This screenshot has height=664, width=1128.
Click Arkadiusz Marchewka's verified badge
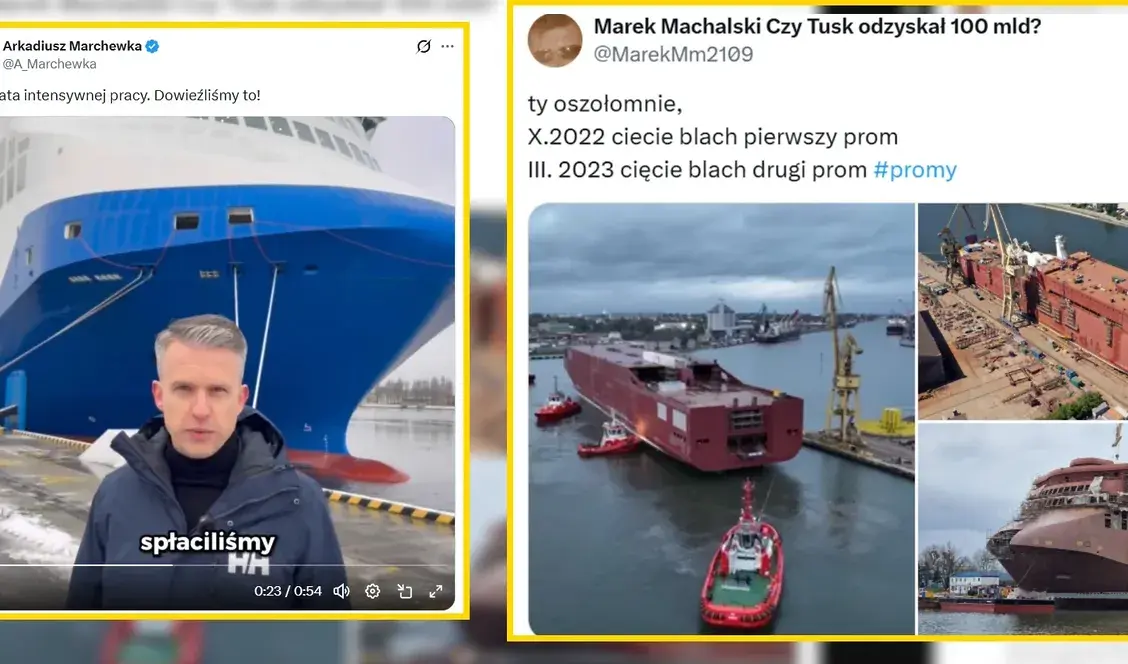click(153, 46)
